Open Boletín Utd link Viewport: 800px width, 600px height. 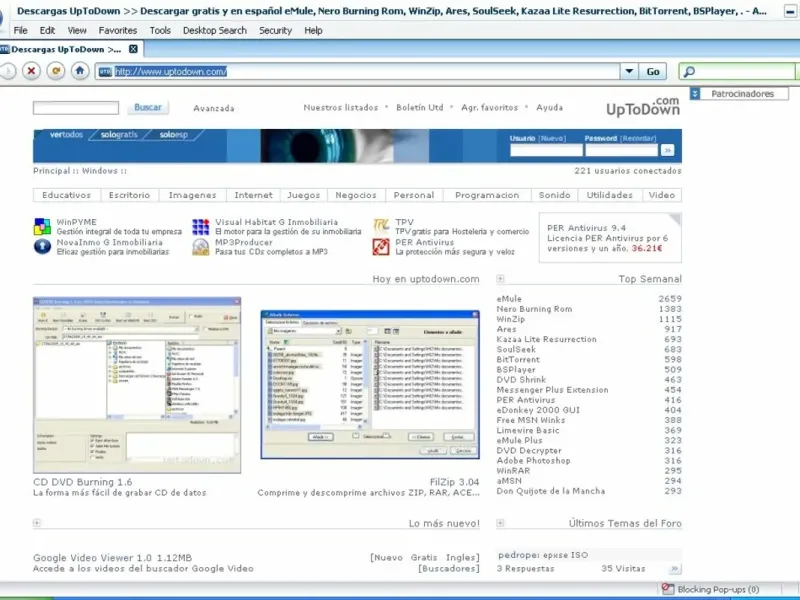420,108
